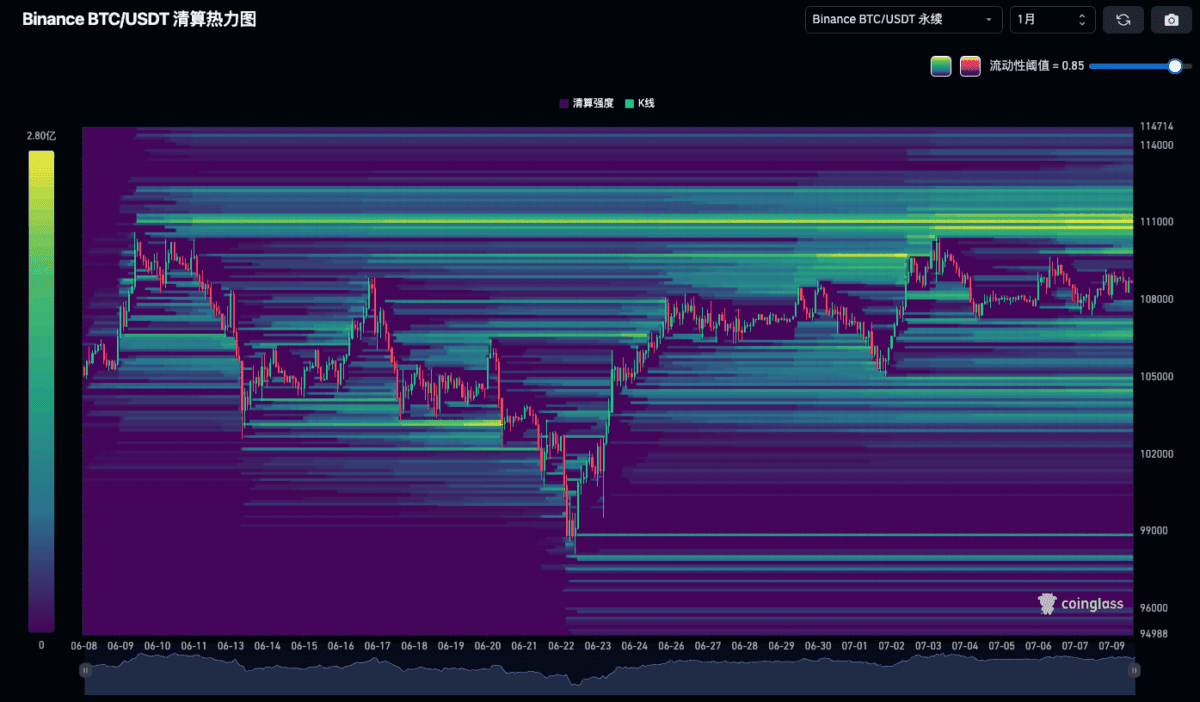Toggle the 清算强度 legend series
This screenshot has width=1200, height=702.
click(x=585, y=103)
